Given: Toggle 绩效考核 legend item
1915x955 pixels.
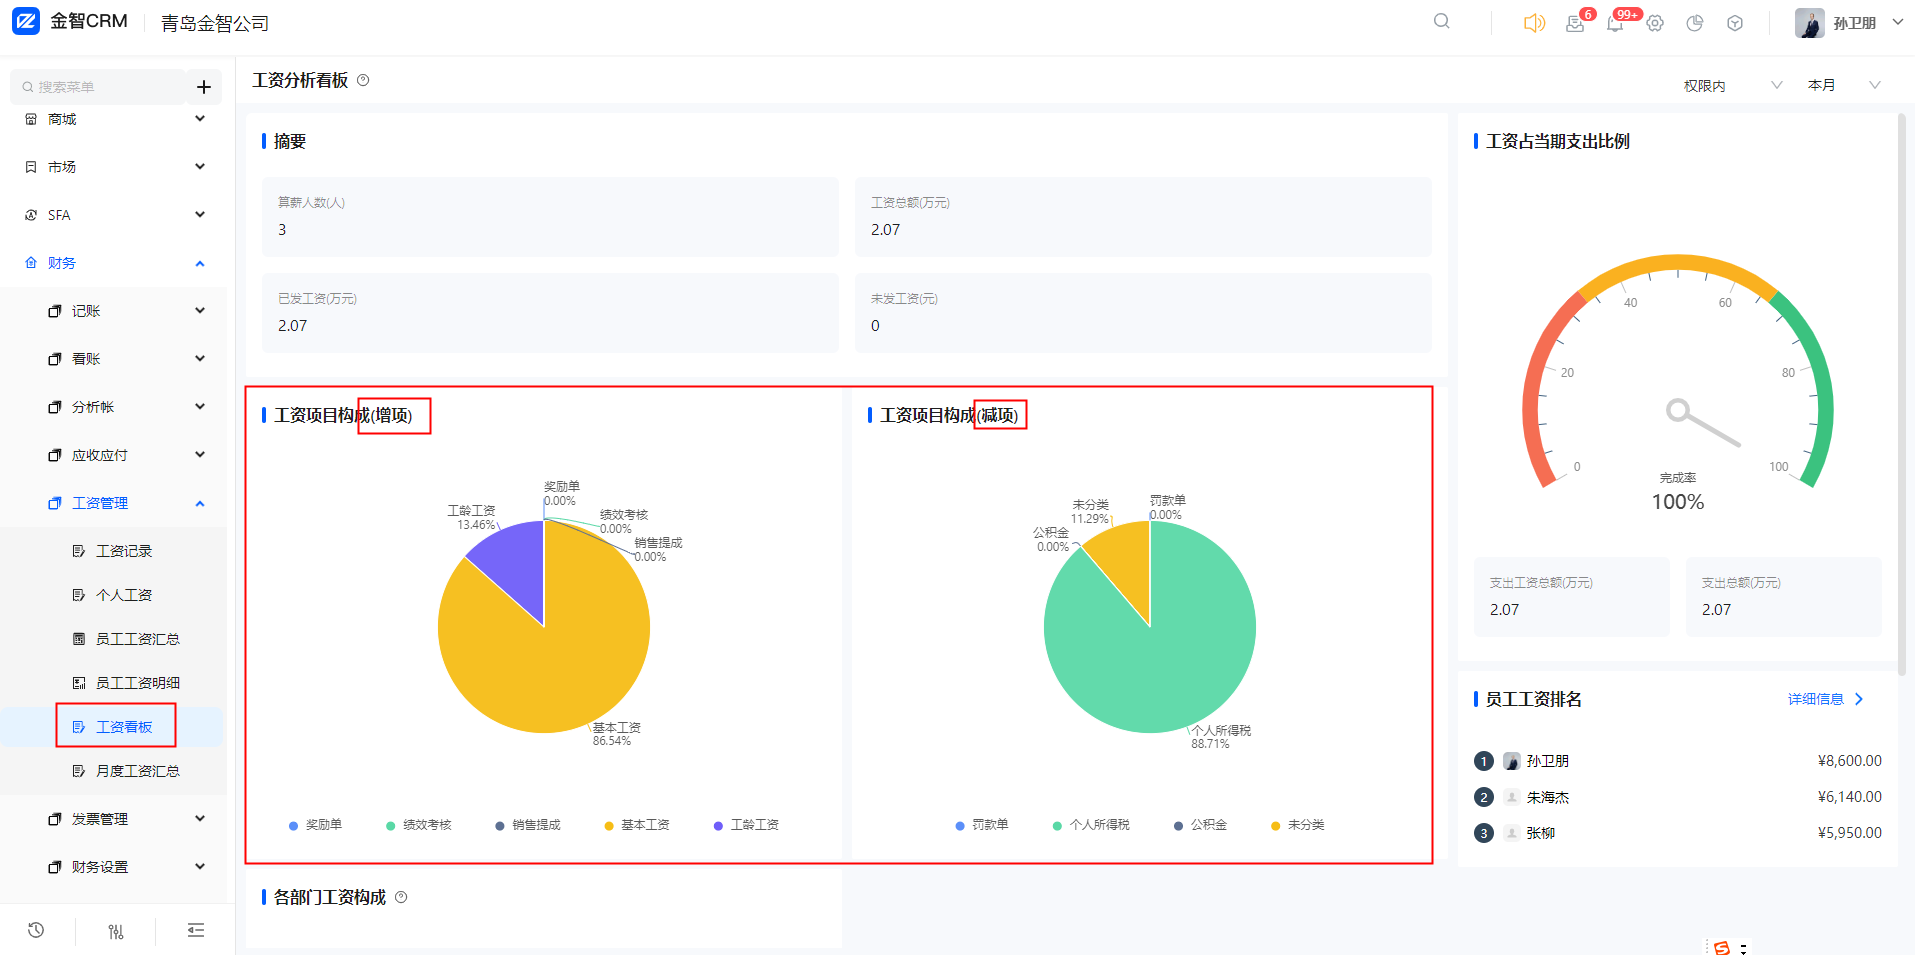Looking at the screenshot, I should (418, 825).
